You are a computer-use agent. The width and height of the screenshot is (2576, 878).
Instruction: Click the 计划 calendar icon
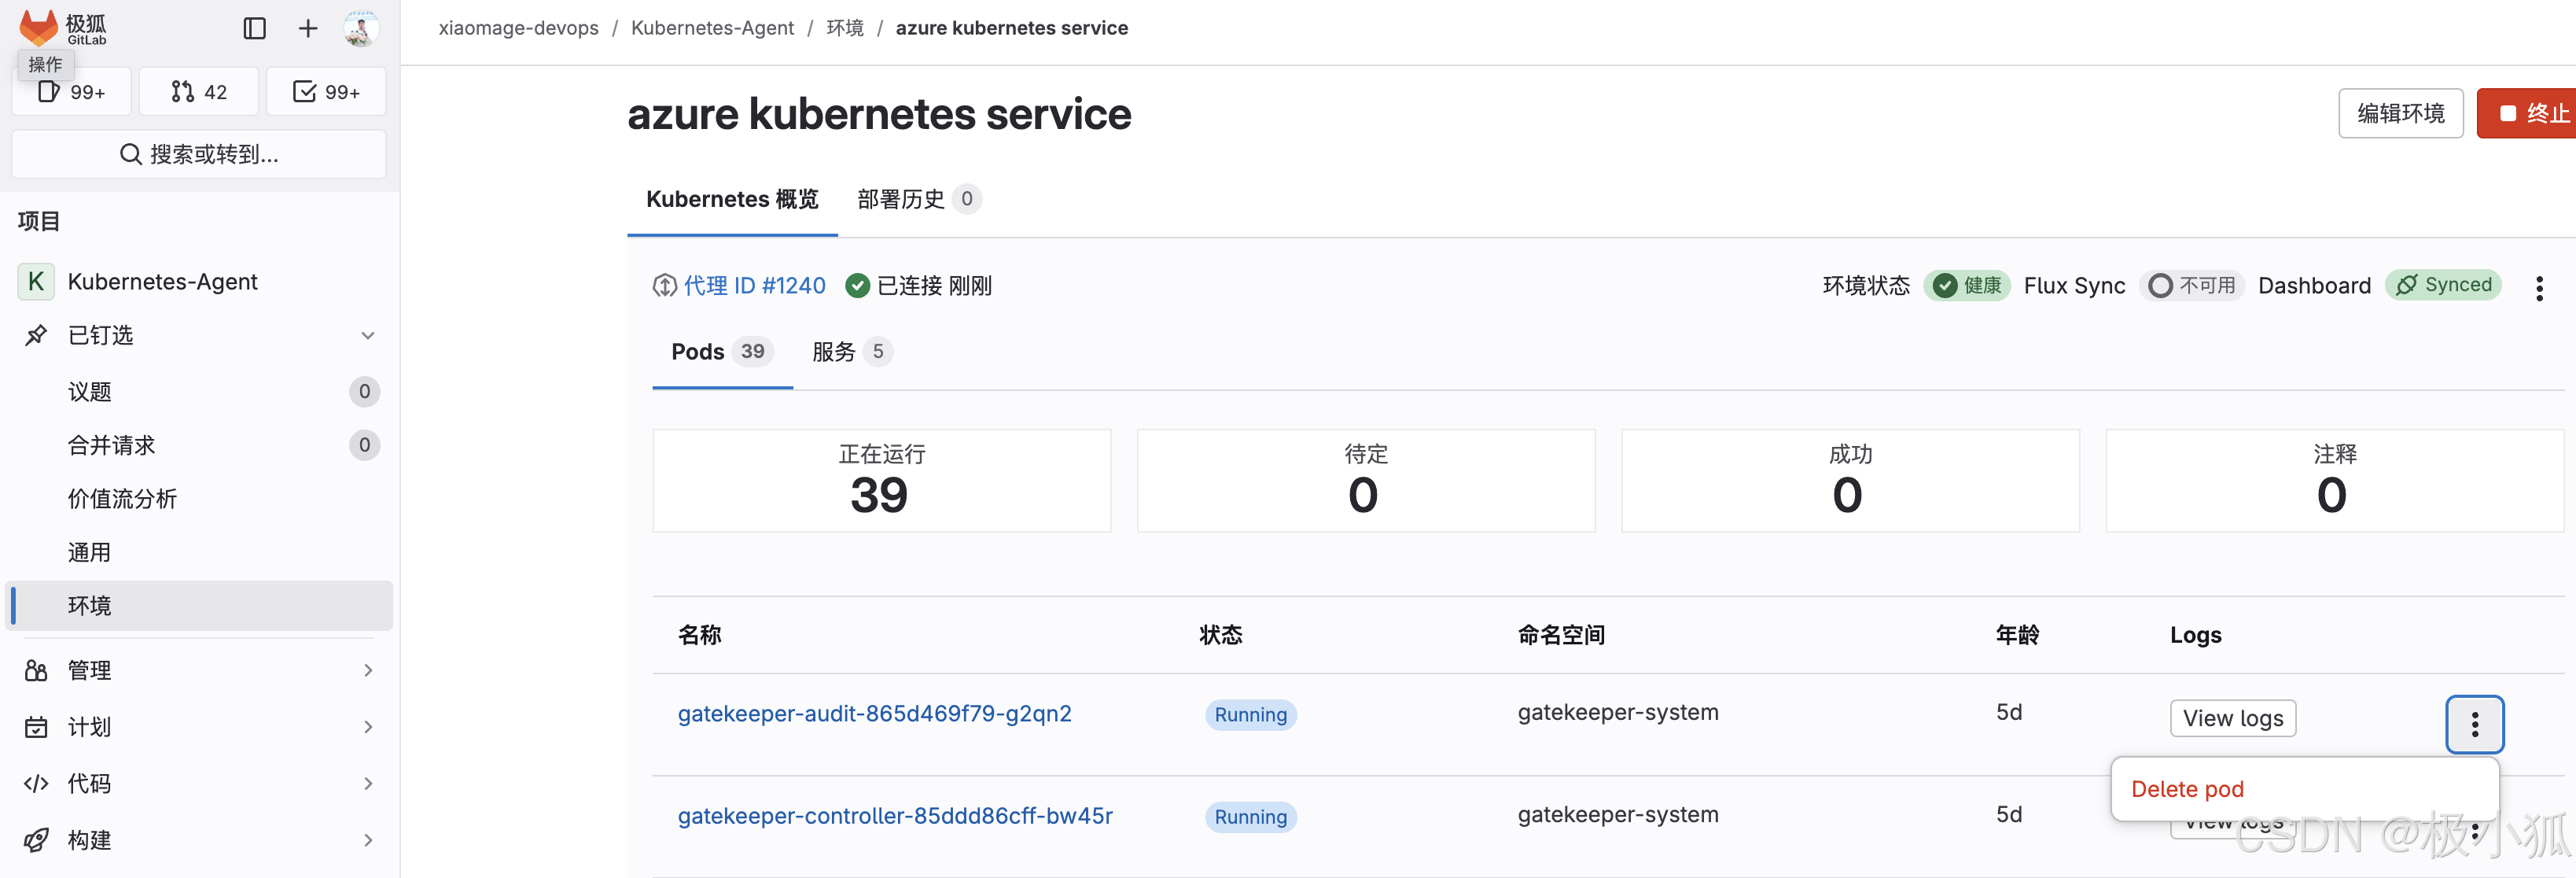point(36,727)
